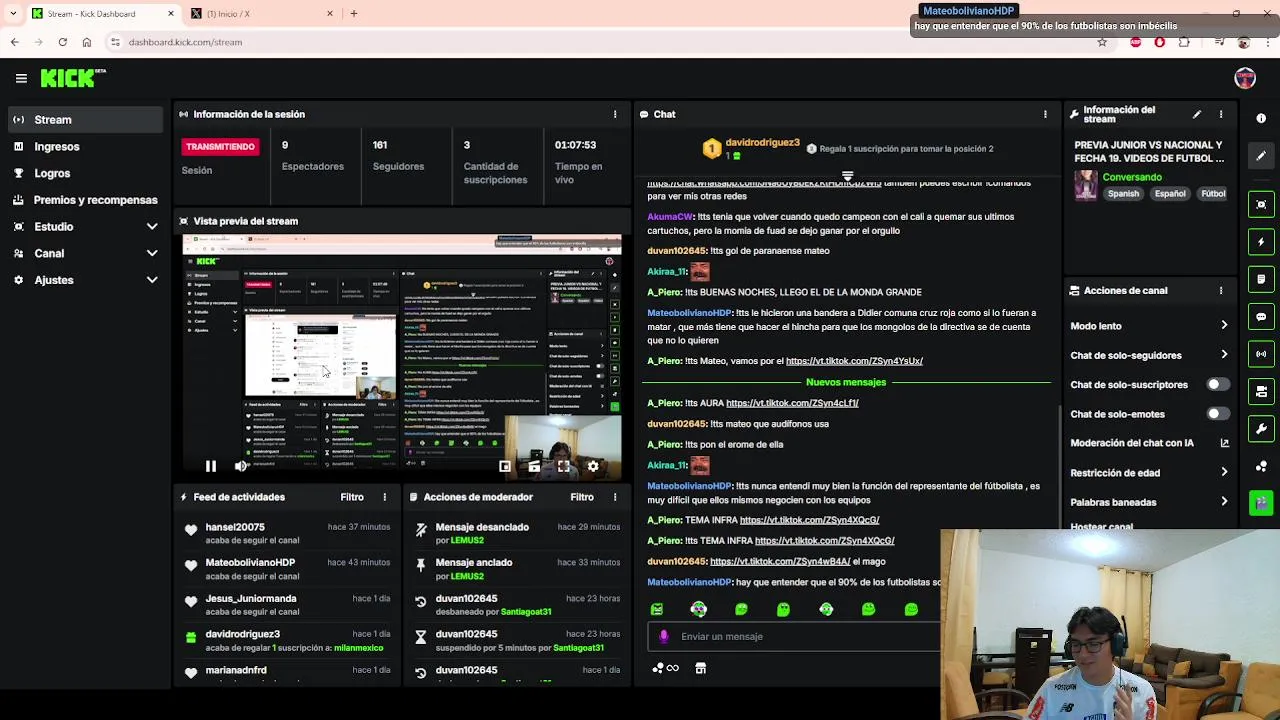Click the chat bubble icon in right toolbar
Viewport: 1280px width, 720px height.
[x=1261, y=317]
